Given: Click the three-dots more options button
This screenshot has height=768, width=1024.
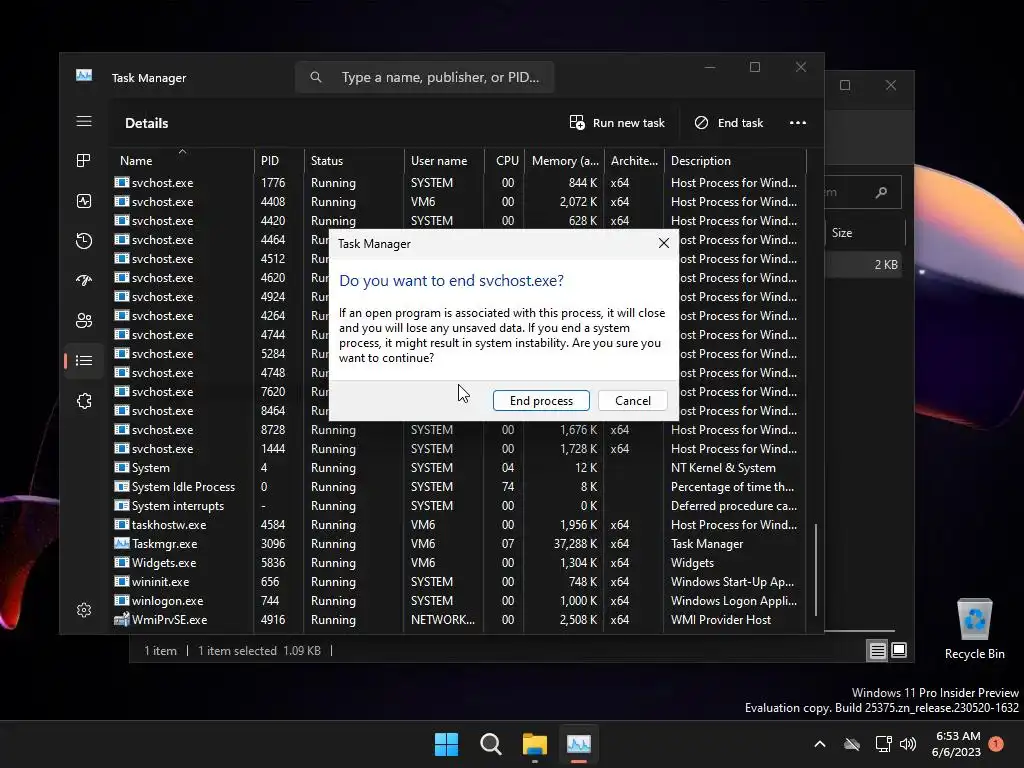Looking at the screenshot, I should click(797, 123).
